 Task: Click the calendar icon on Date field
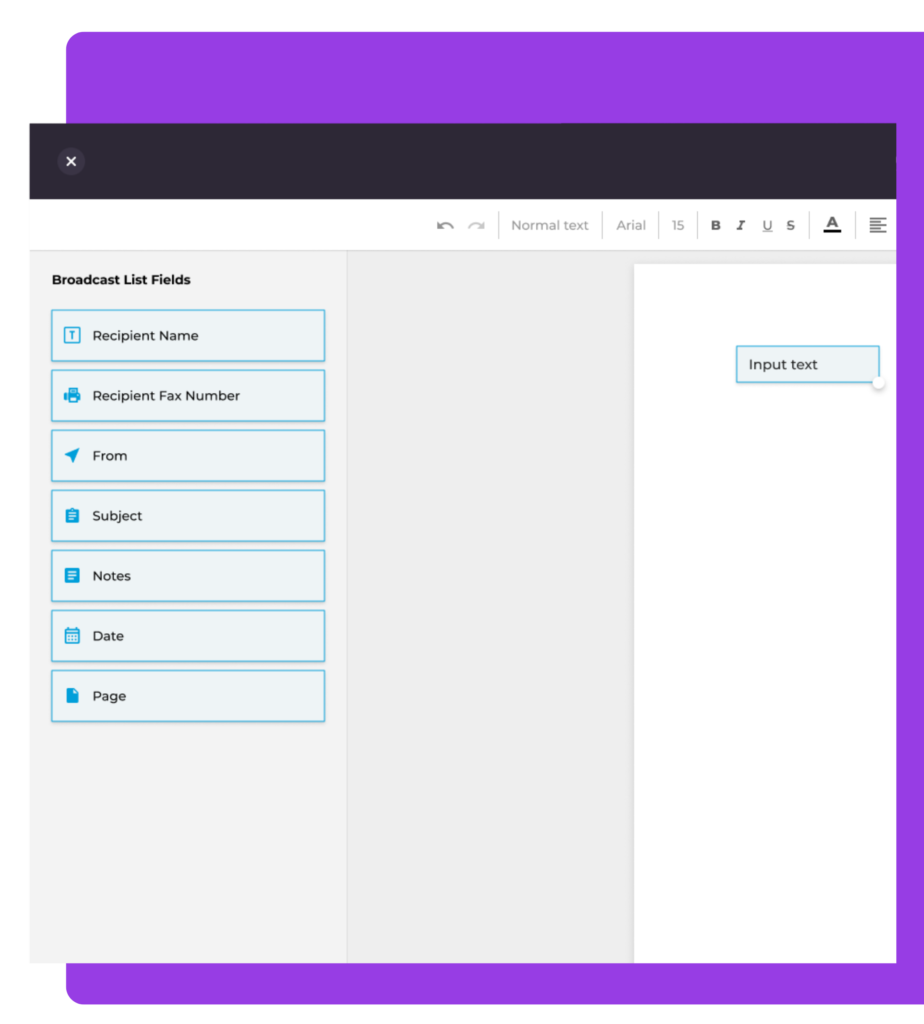71,635
